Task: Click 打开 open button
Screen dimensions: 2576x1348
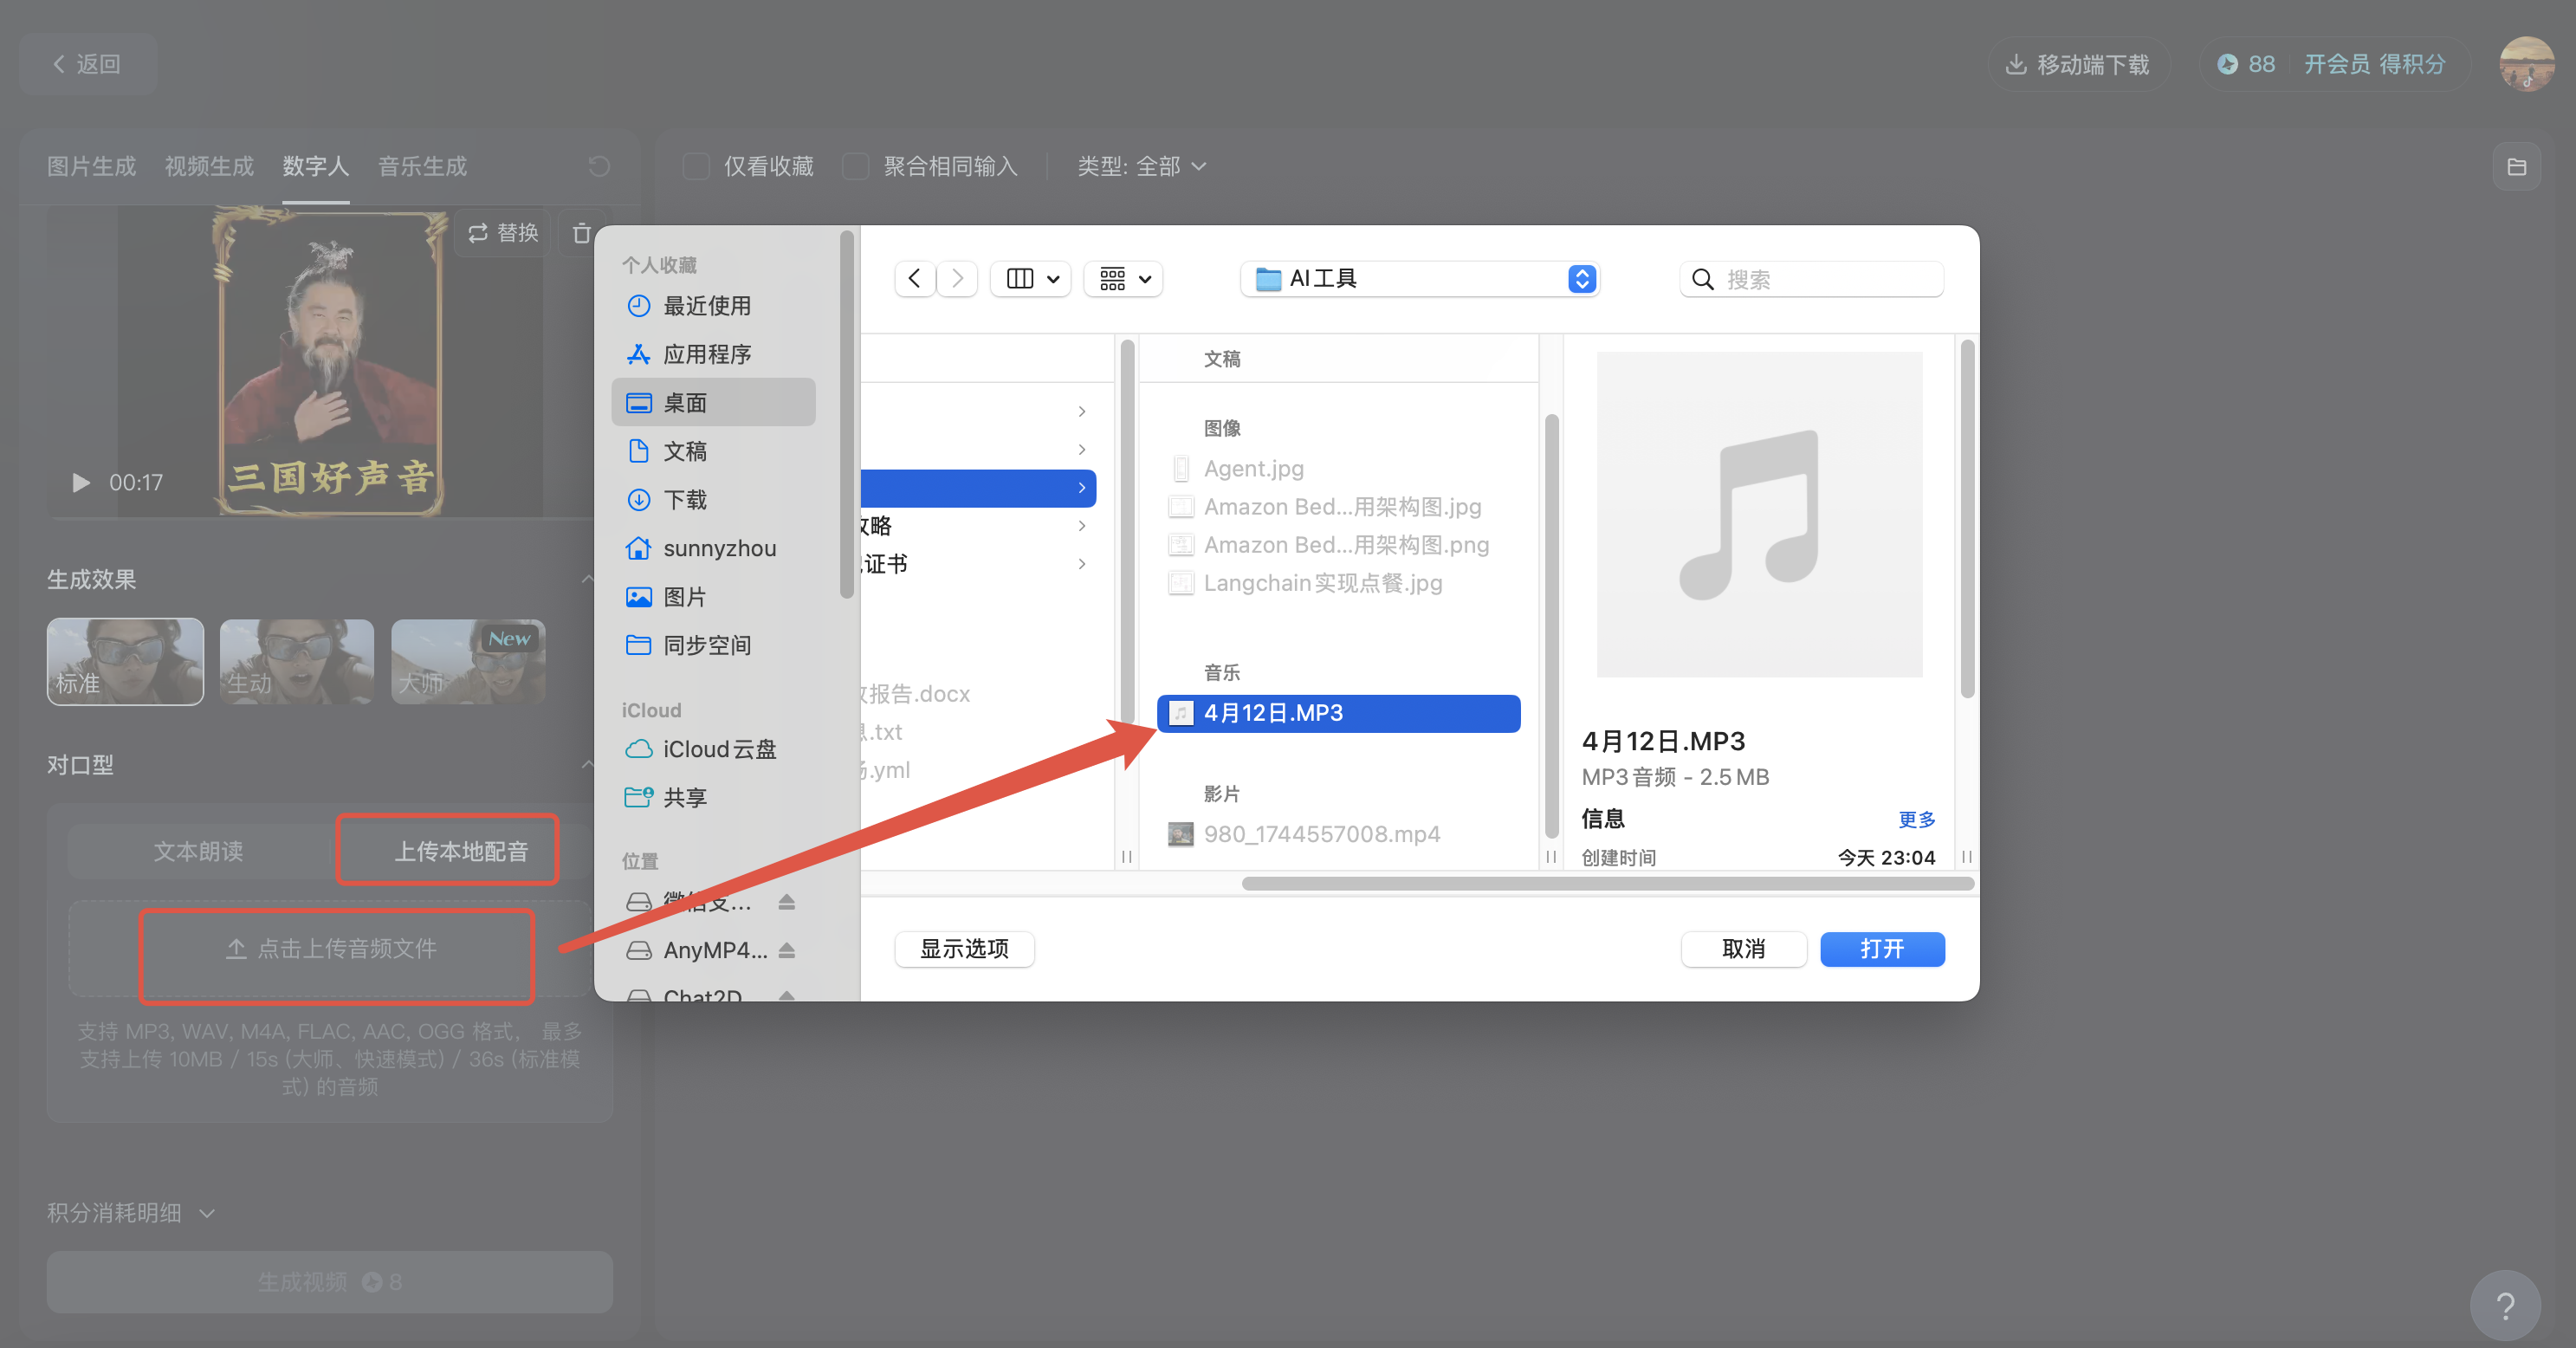Action: 1882,949
